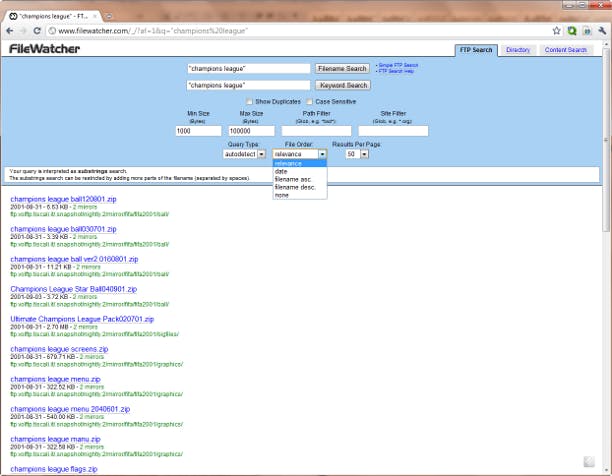Open Champions League Star Ball040901.zip result

[73, 289]
